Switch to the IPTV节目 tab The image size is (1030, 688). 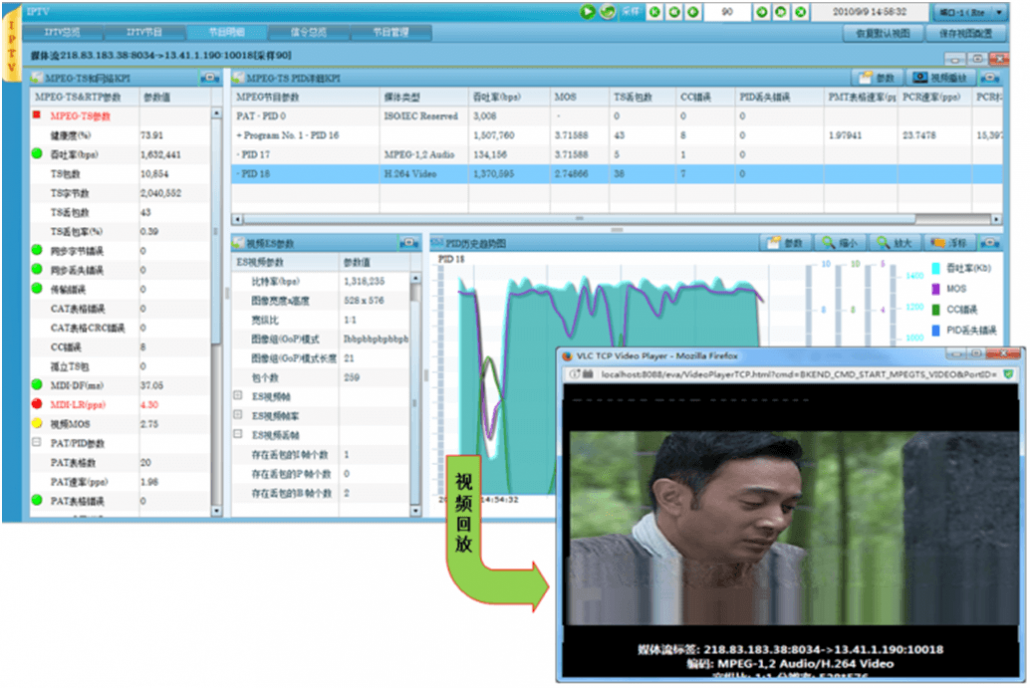(x=145, y=32)
